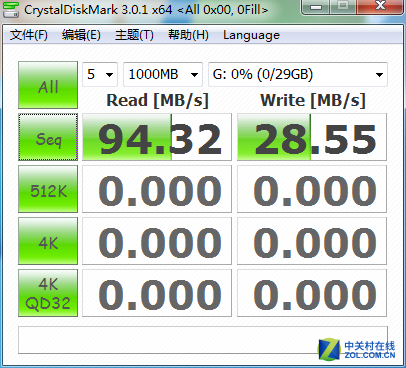Select the 4K QD32 write result field
The image size is (406, 368).
[312, 293]
